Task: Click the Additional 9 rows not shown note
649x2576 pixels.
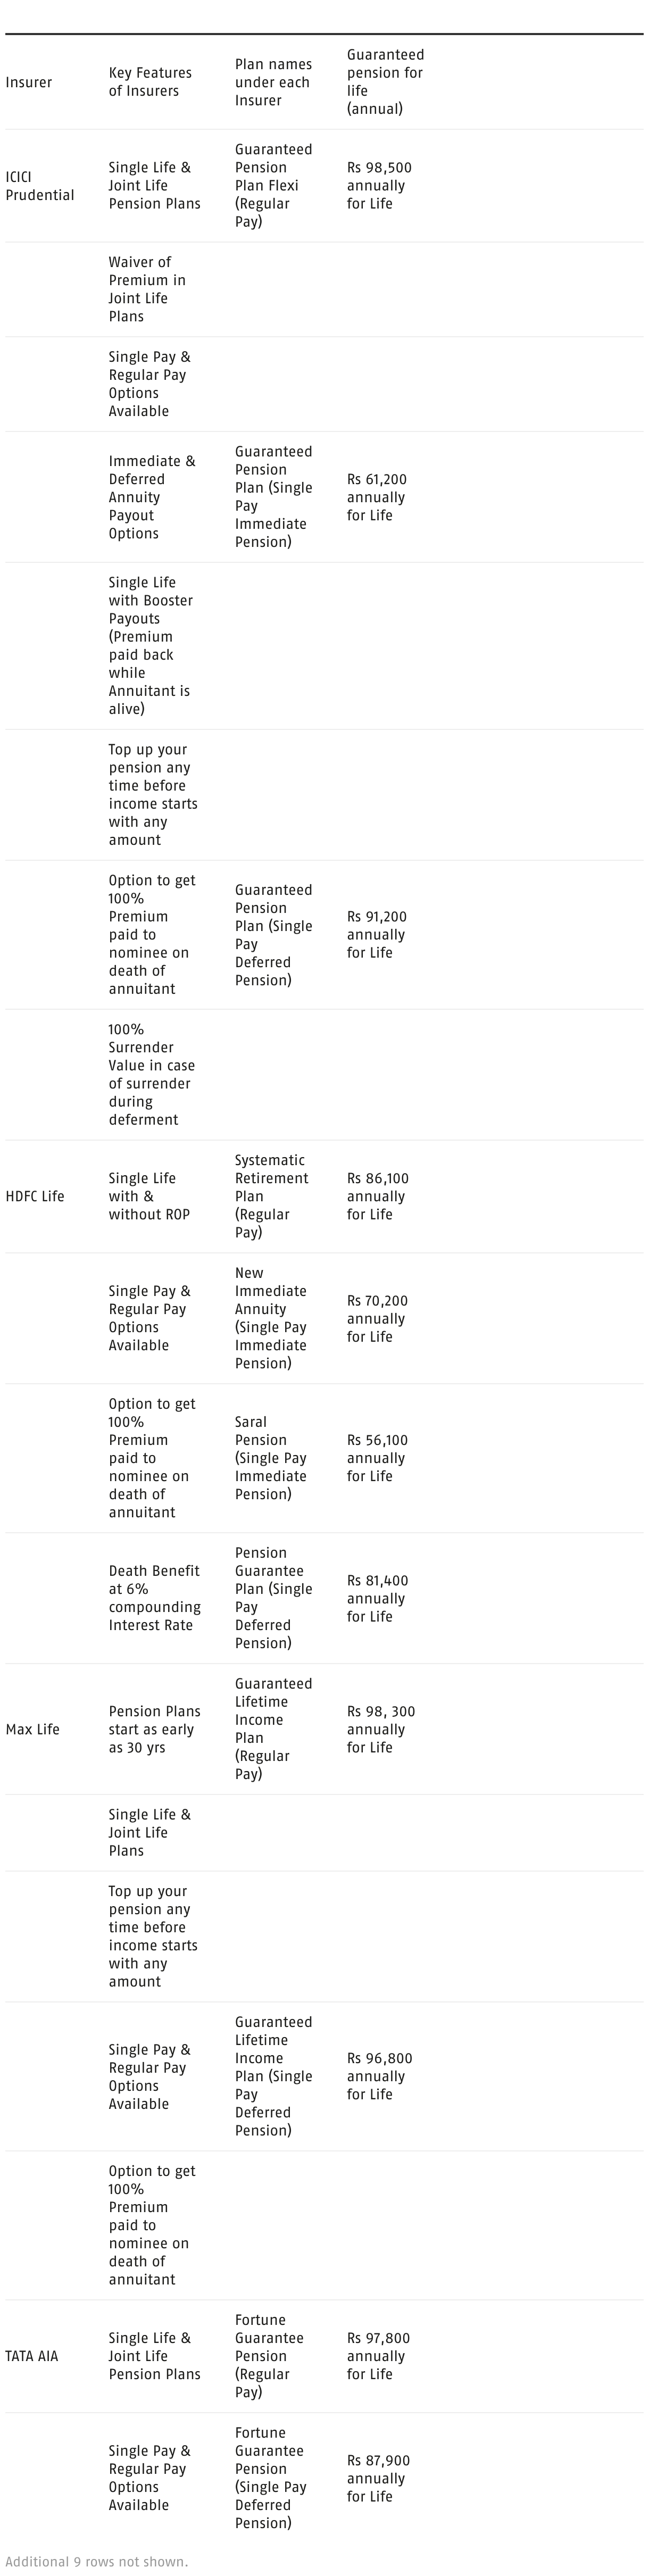Action: [96, 2561]
